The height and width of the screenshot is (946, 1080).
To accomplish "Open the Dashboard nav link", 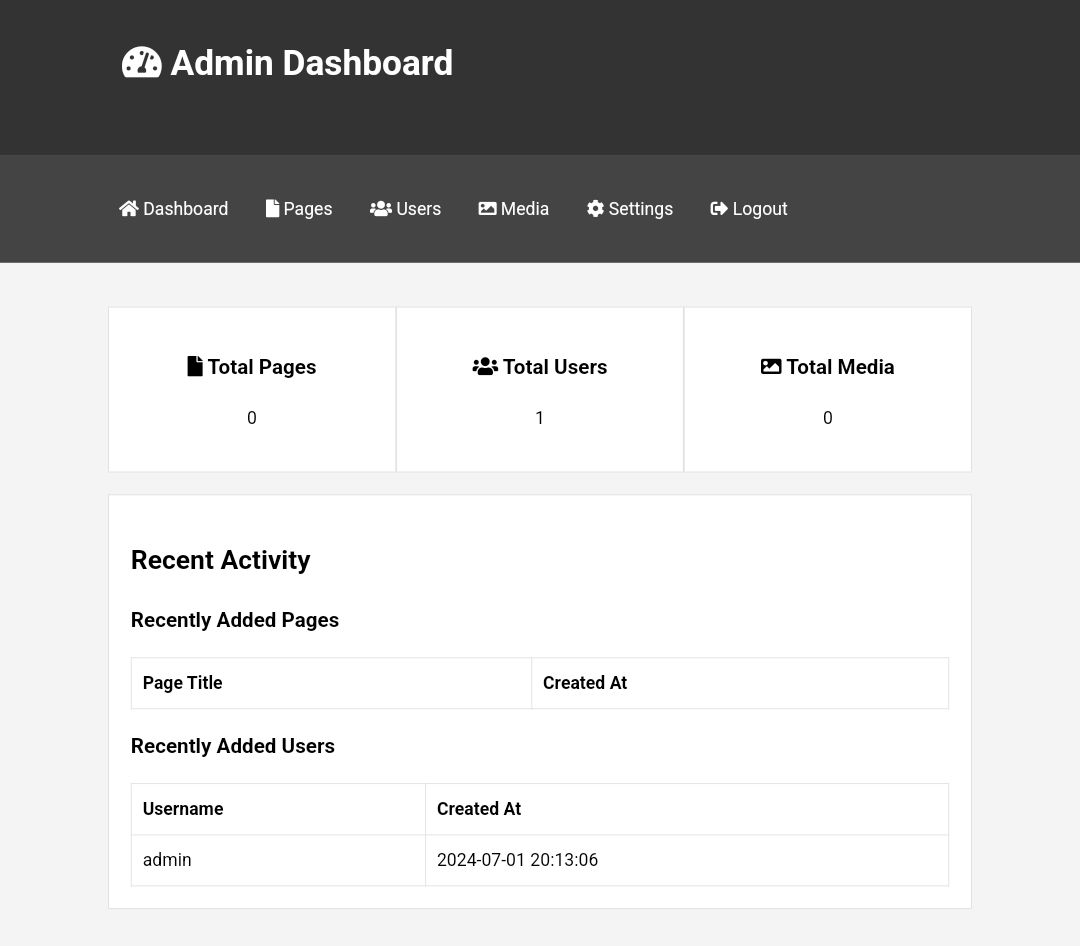I will pyautogui.click(x=185, y=209).
